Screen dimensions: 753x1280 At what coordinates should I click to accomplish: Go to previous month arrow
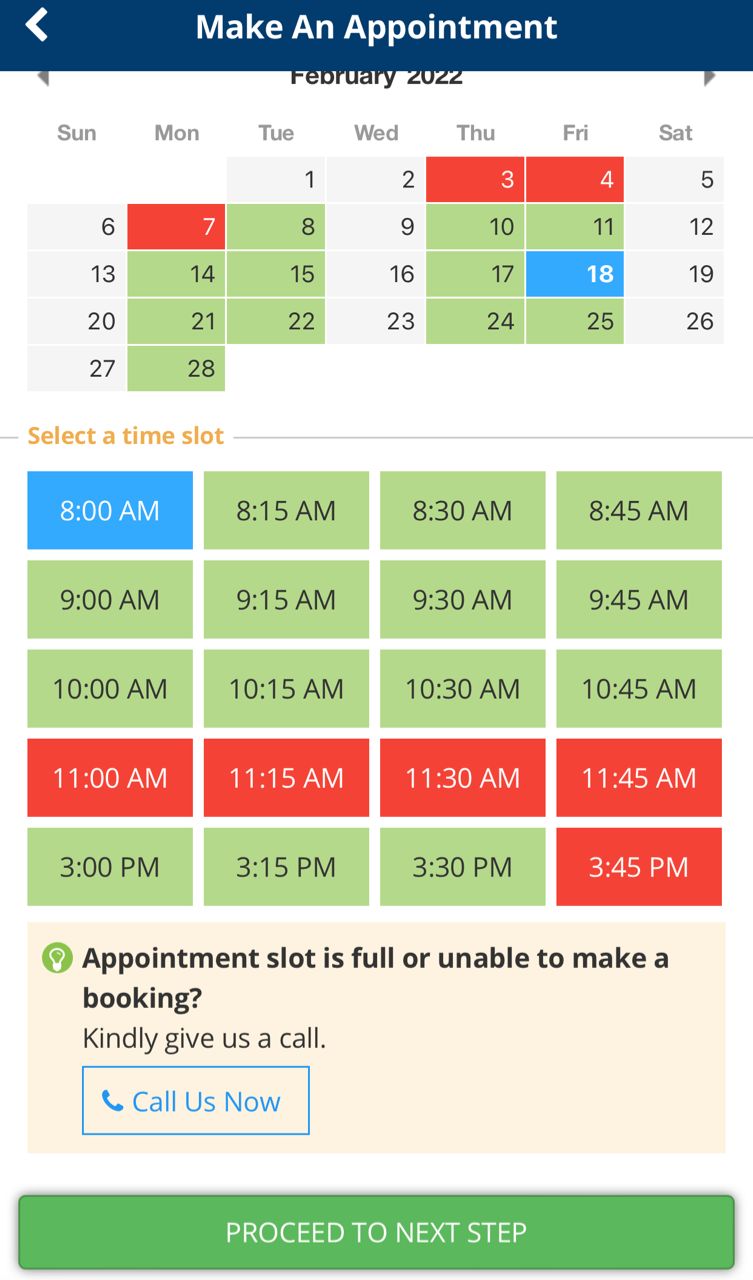[x=43, y=78]
